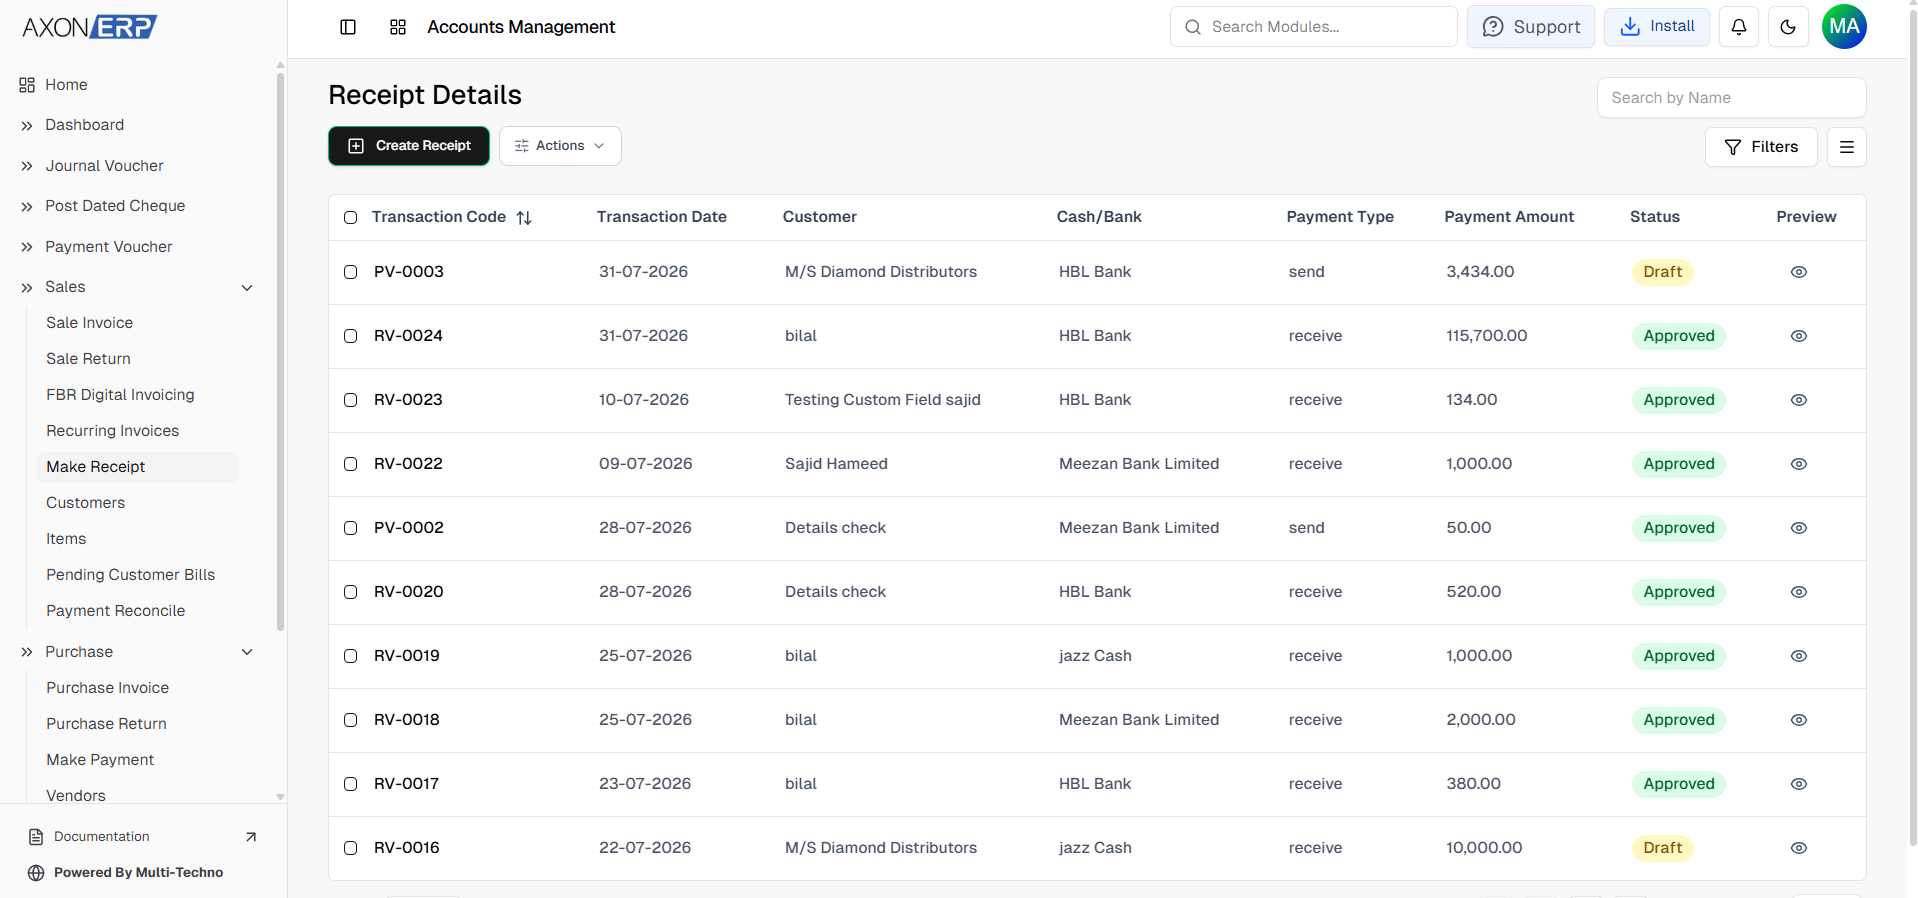Screen dimensions: 1918x898
Task: Click the Approved badge for RV-0024
Action: (1679, 336)
